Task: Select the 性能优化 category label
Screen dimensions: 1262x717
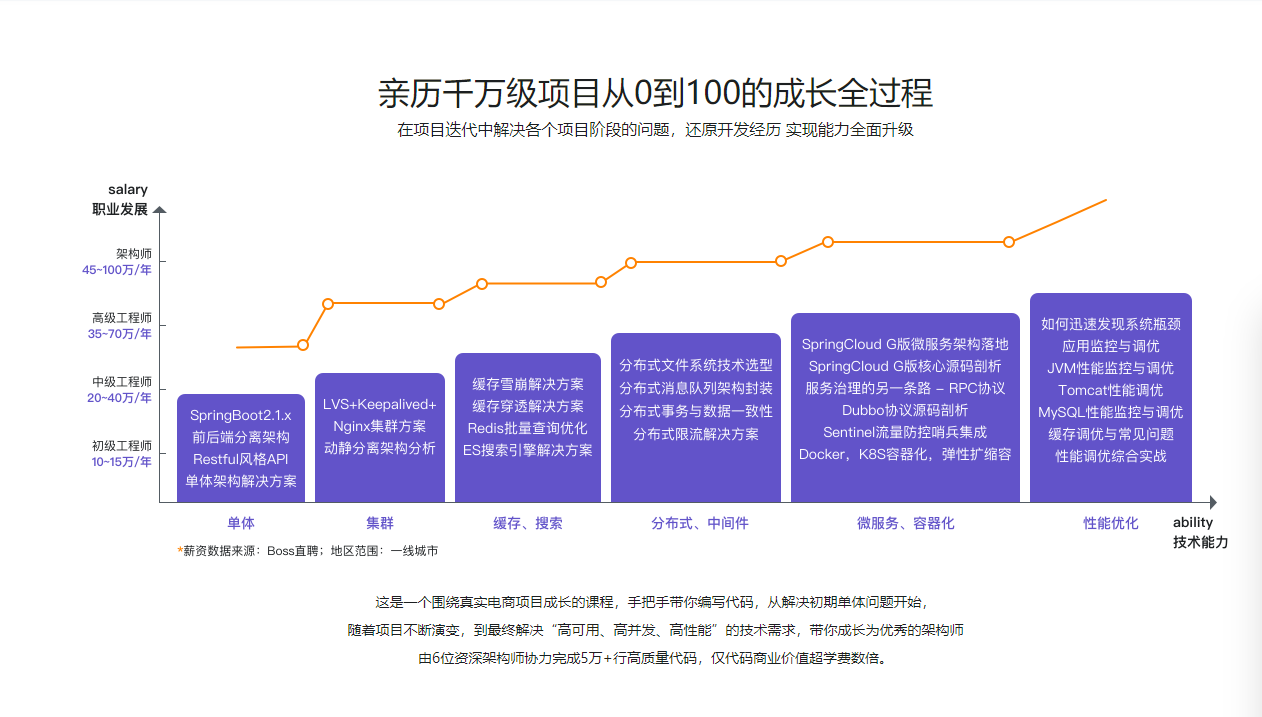Action: point(1111,523)
